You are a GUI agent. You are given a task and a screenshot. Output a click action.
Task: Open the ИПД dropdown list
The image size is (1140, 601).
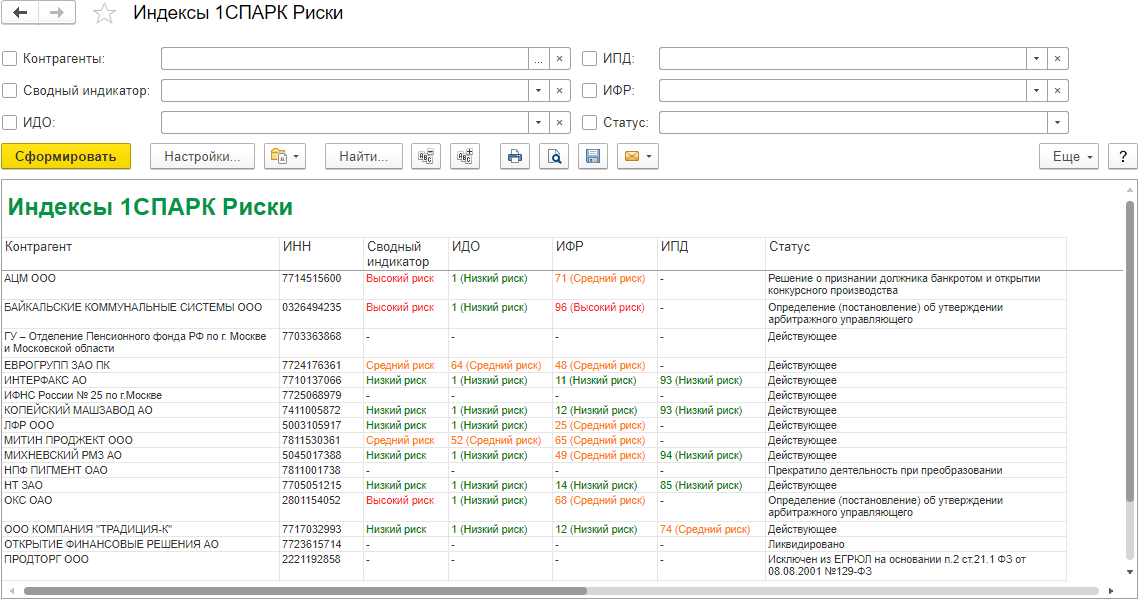(1036, 59)
